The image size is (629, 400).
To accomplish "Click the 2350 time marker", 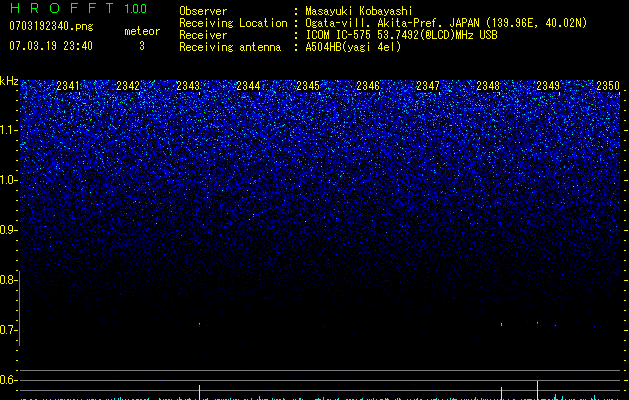I will [x=608, y=85].
